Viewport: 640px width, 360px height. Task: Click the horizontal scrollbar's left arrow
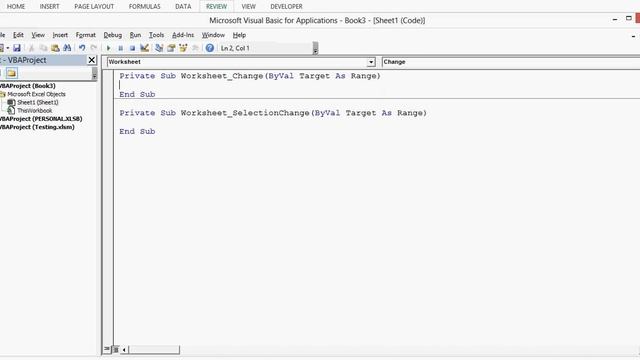124,349
